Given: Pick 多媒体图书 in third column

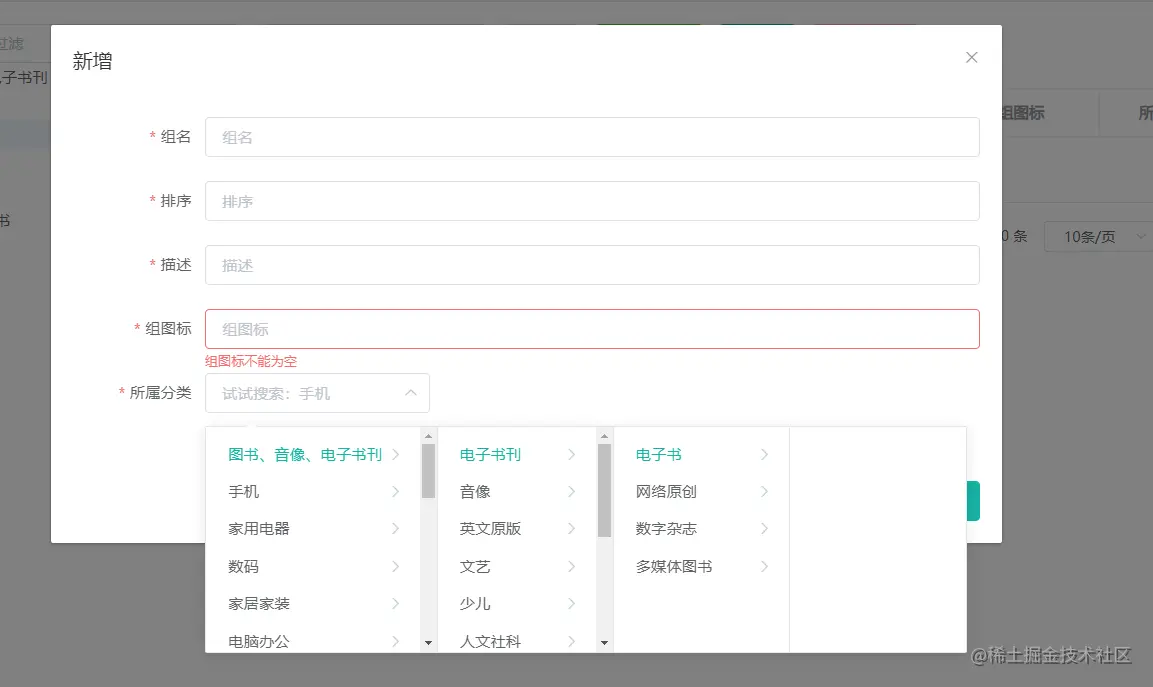Looking at the screenshot, I should pyautogui.click(x=674, y=566).
